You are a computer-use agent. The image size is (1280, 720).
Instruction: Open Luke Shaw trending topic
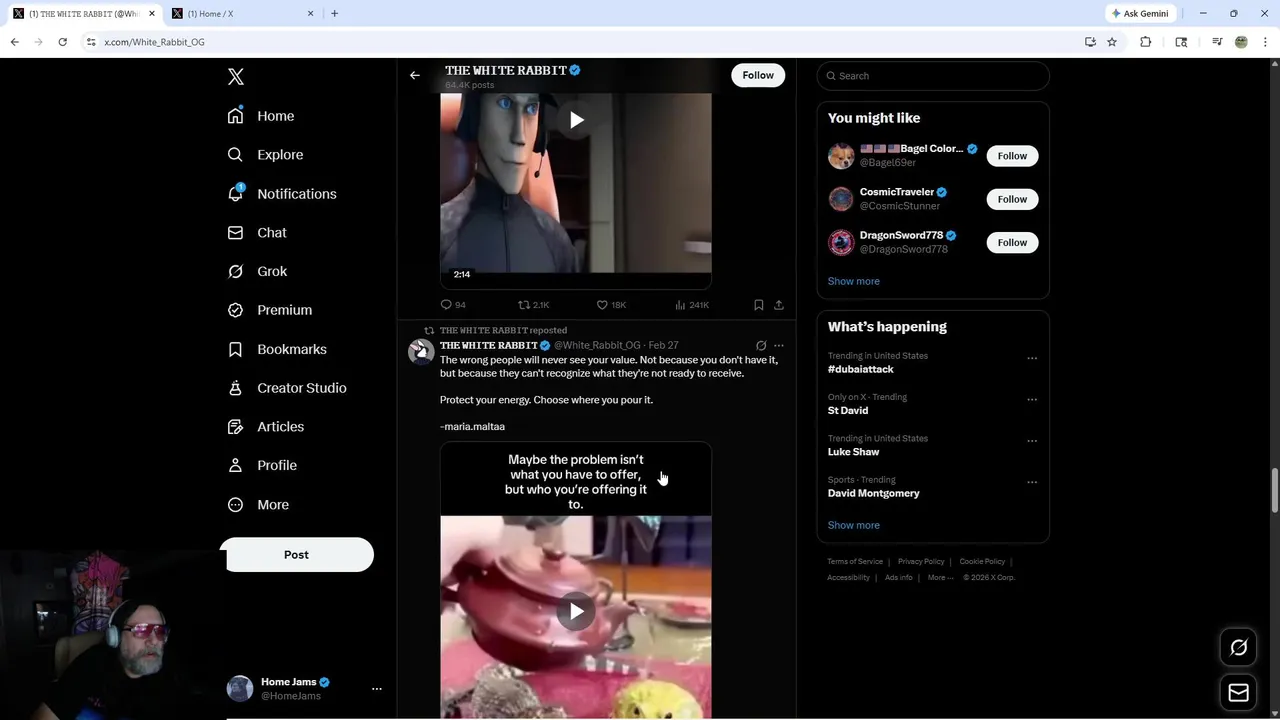[x=854, y=452]
